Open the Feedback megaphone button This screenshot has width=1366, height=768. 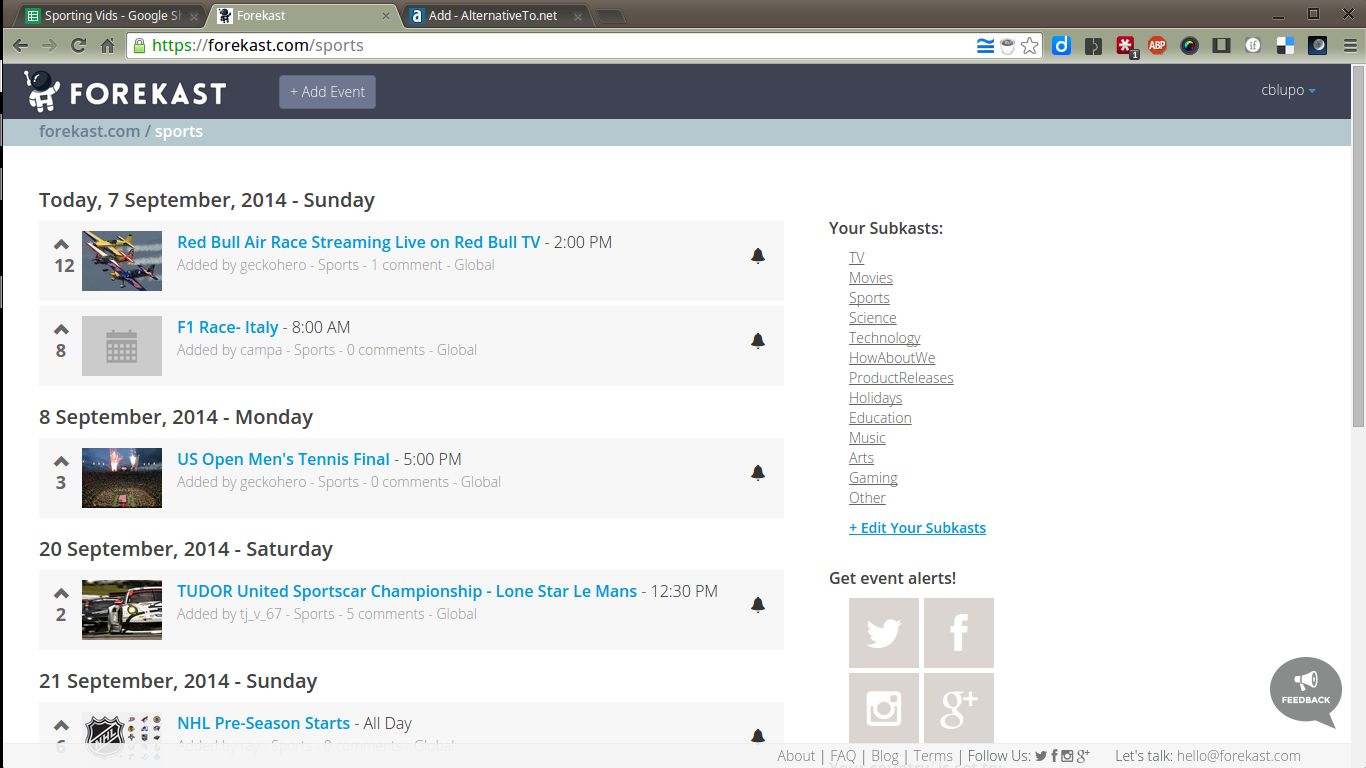(1306, 692)
